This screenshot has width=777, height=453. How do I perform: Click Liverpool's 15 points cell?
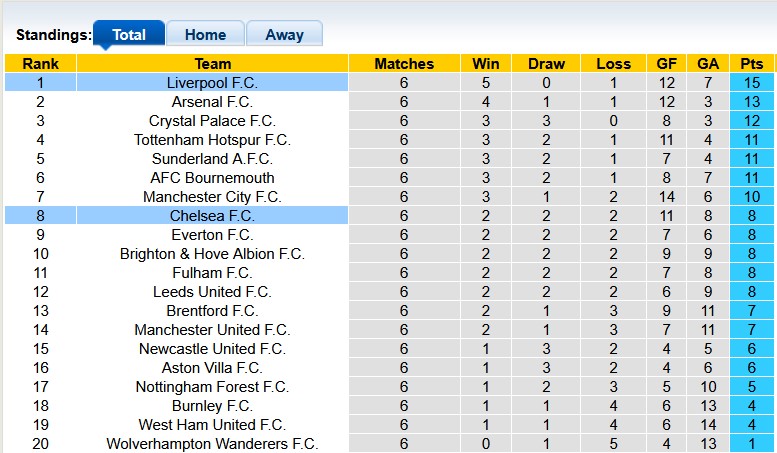pyautogui.click(x=752, y=83)
